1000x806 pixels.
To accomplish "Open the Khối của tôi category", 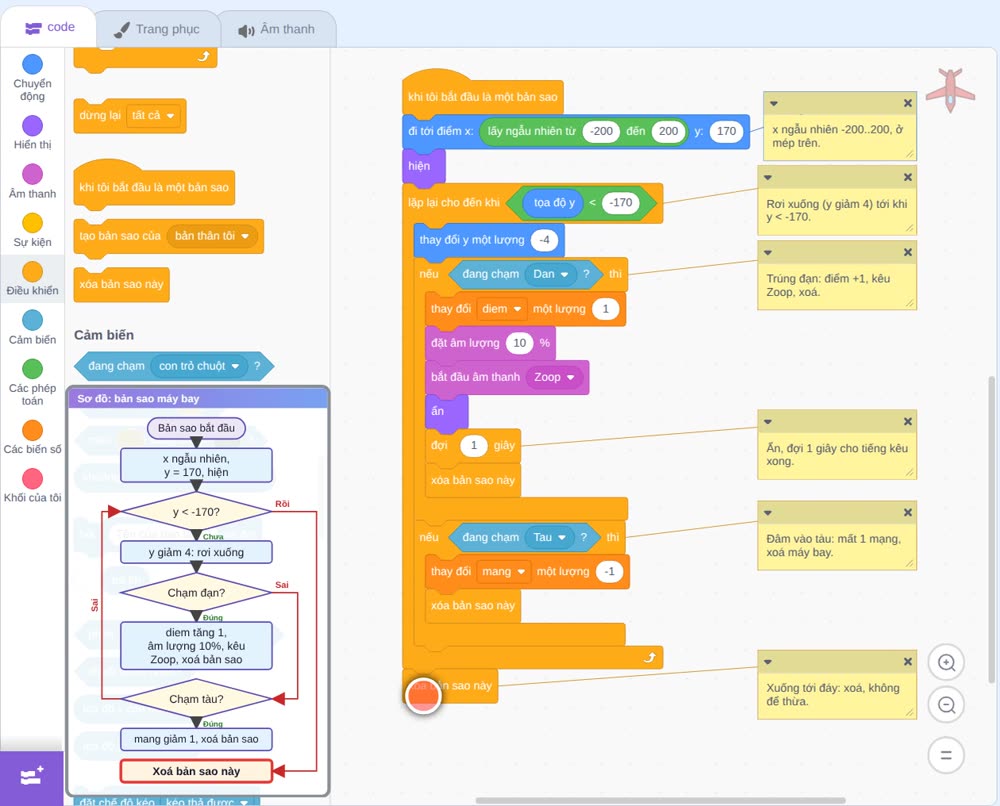I will 32,486.
